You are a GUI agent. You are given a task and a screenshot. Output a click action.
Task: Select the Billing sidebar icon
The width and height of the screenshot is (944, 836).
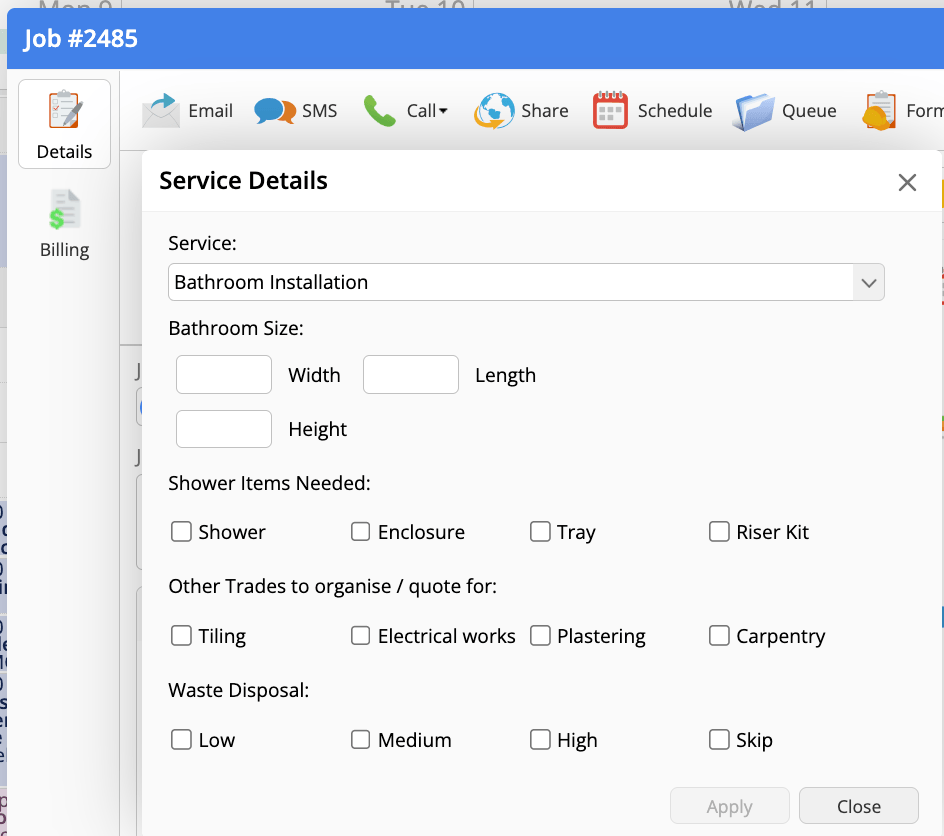[64, 212]
